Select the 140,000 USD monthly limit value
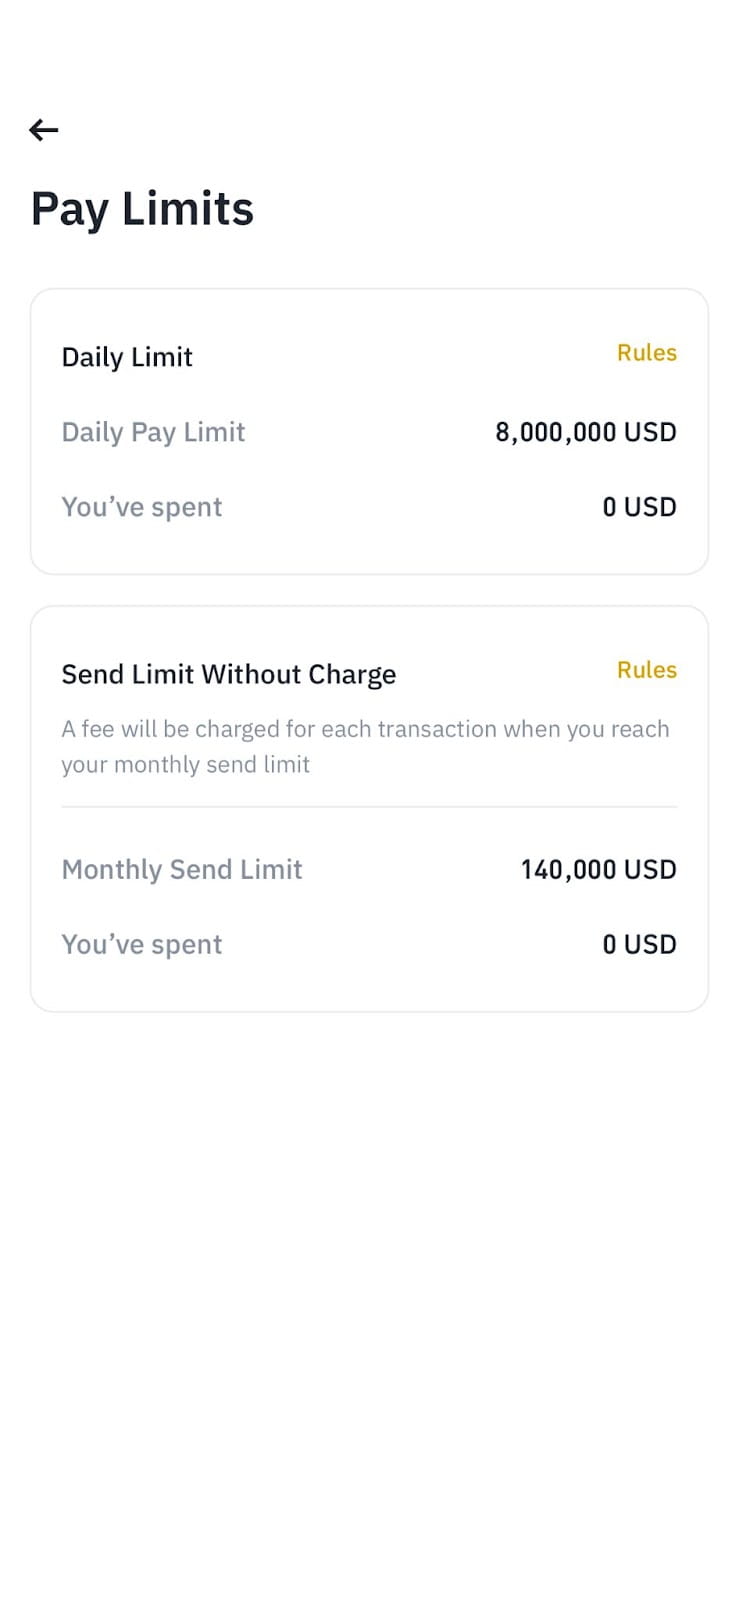739x1600 pixels. tap(598, 869)
